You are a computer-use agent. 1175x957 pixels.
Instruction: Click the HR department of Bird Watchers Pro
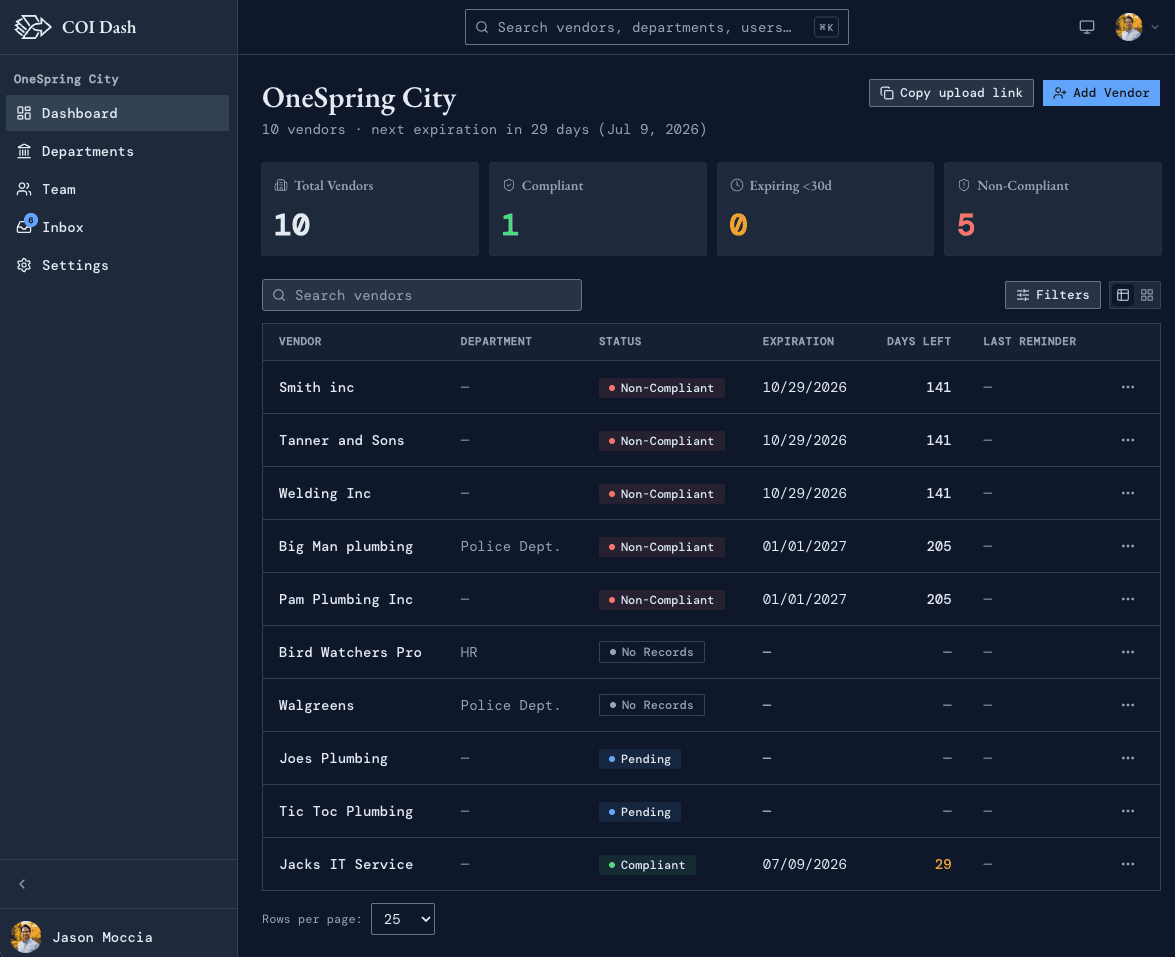coord(468,653)
